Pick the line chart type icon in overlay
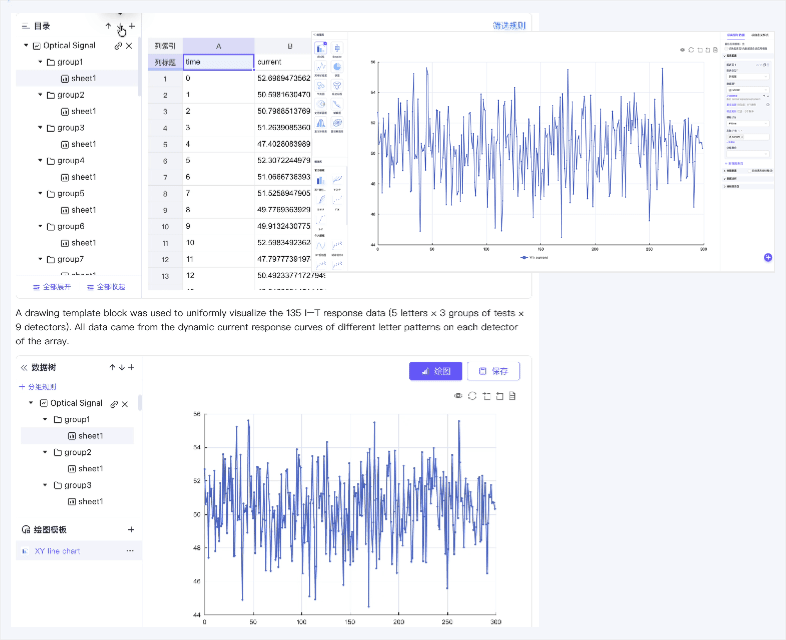 click(x=320, y=67)
